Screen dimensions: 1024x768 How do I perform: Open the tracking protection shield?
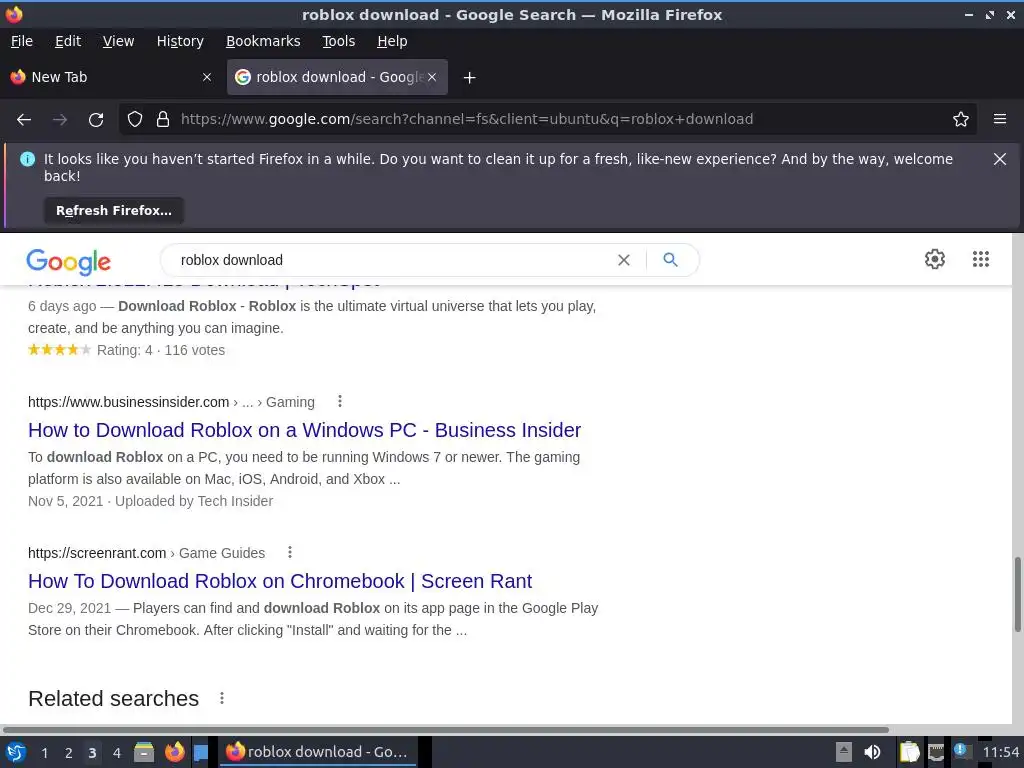pyautogui.click(x=135, y=120)
